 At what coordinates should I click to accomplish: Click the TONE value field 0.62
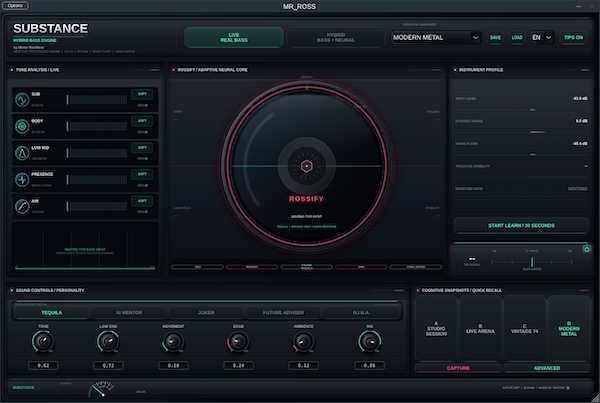click(43, 365)
